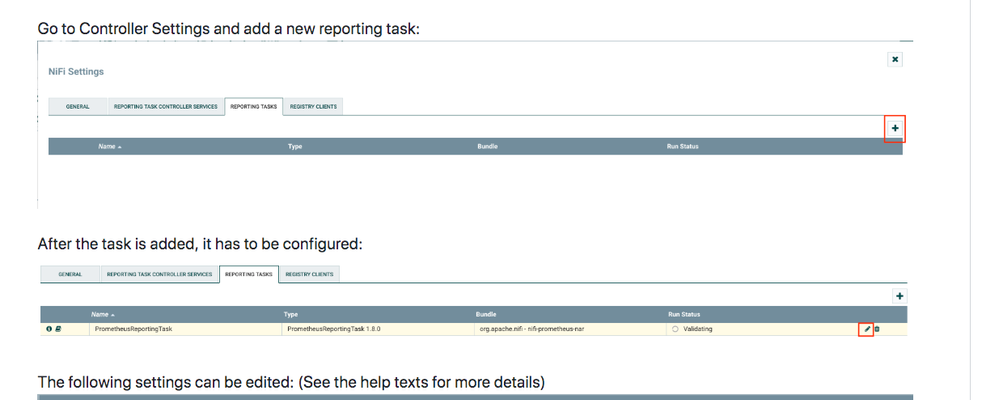View PrometheusReportingTask details via the info icon
This screenshot has height=400, width=999.
[49, 329]
